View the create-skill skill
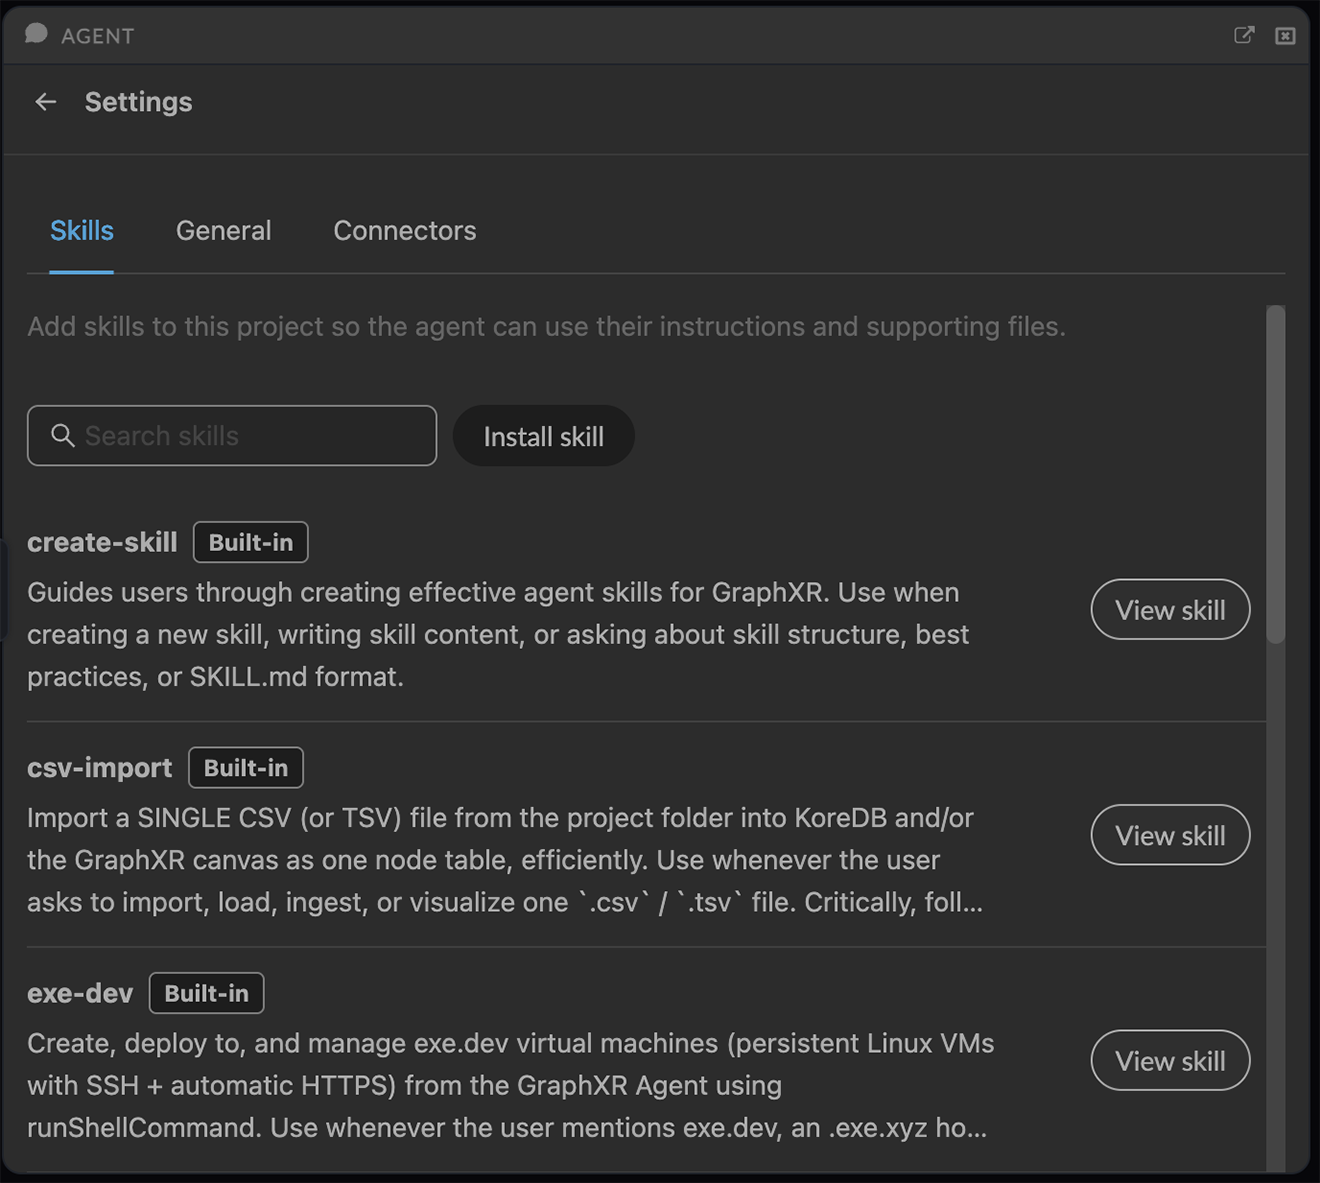 (1170, 610)
